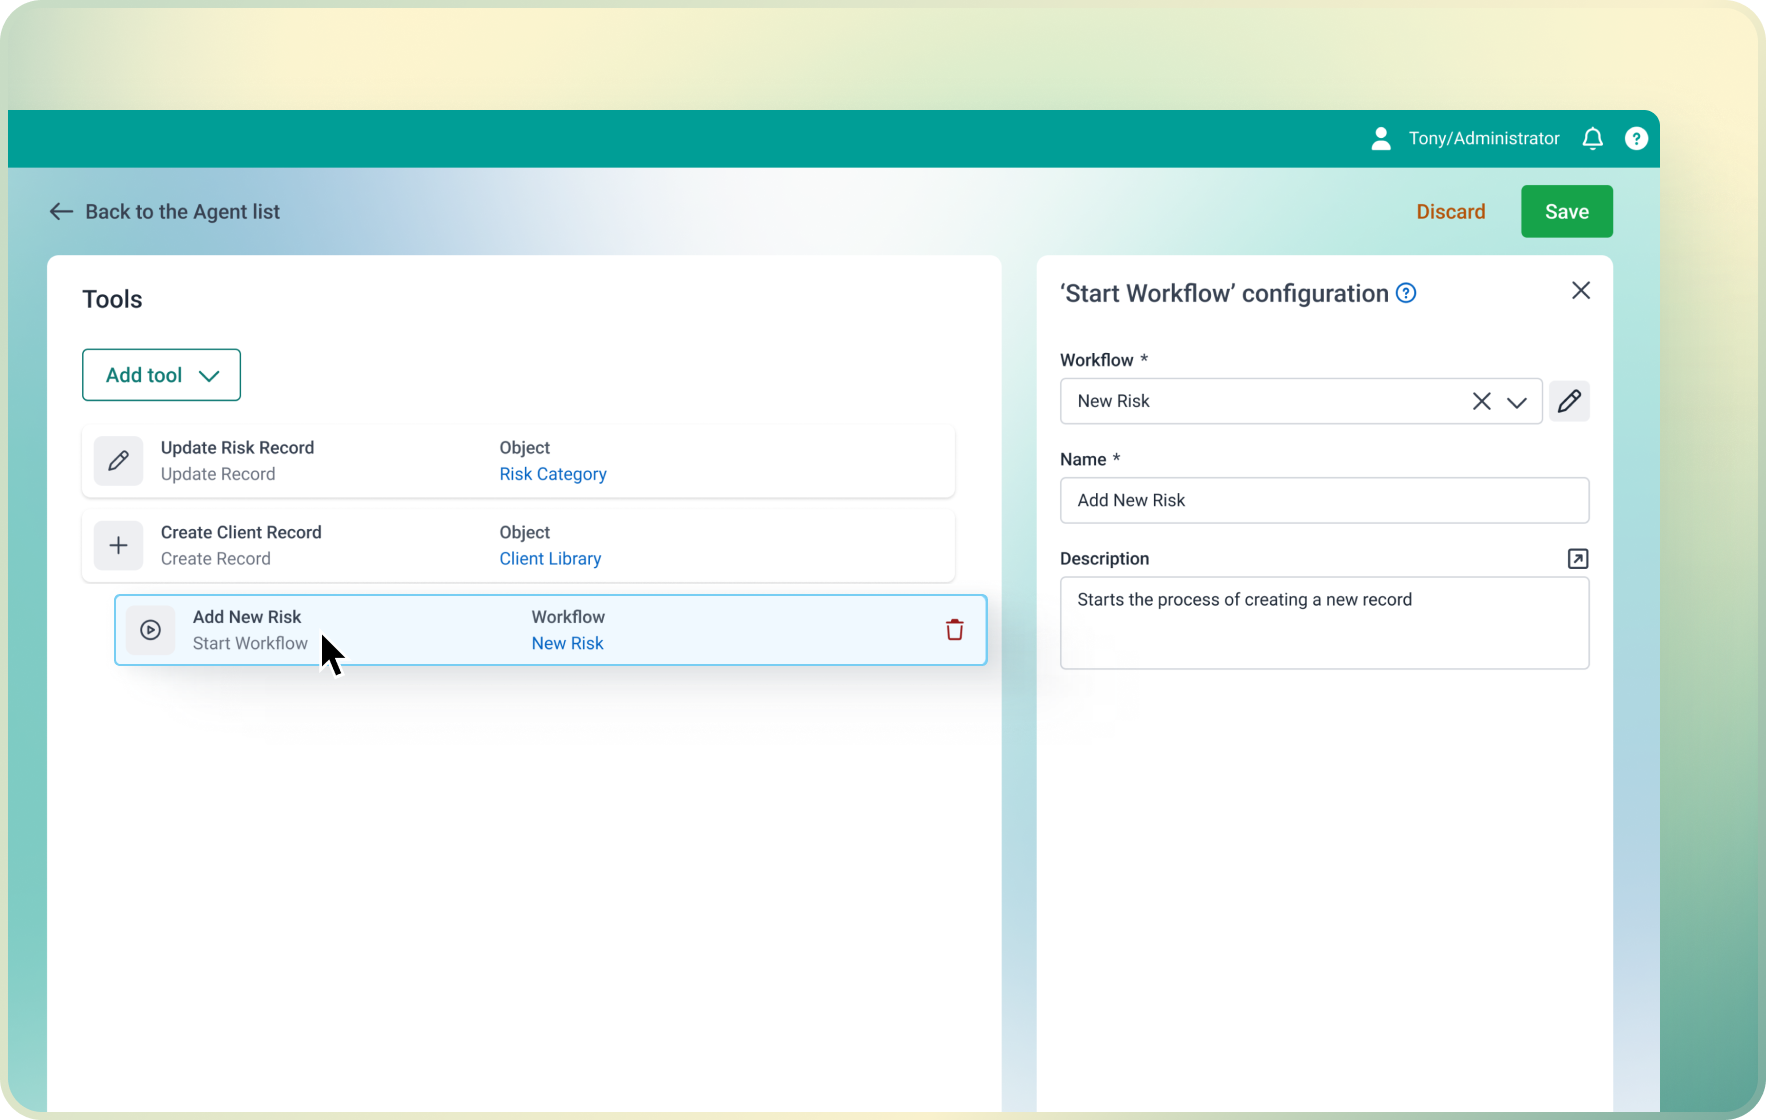Open the Client Library object link
This screenshot has width=1766, height=1120.
pyautogui.click(x=550, y=558)
